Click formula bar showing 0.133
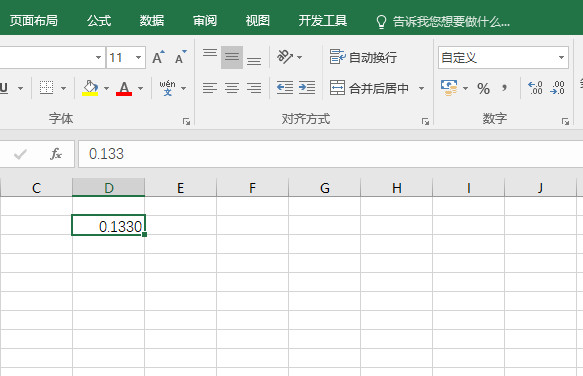583x376 pixels. pyautogui.click(x=331, y=154)
